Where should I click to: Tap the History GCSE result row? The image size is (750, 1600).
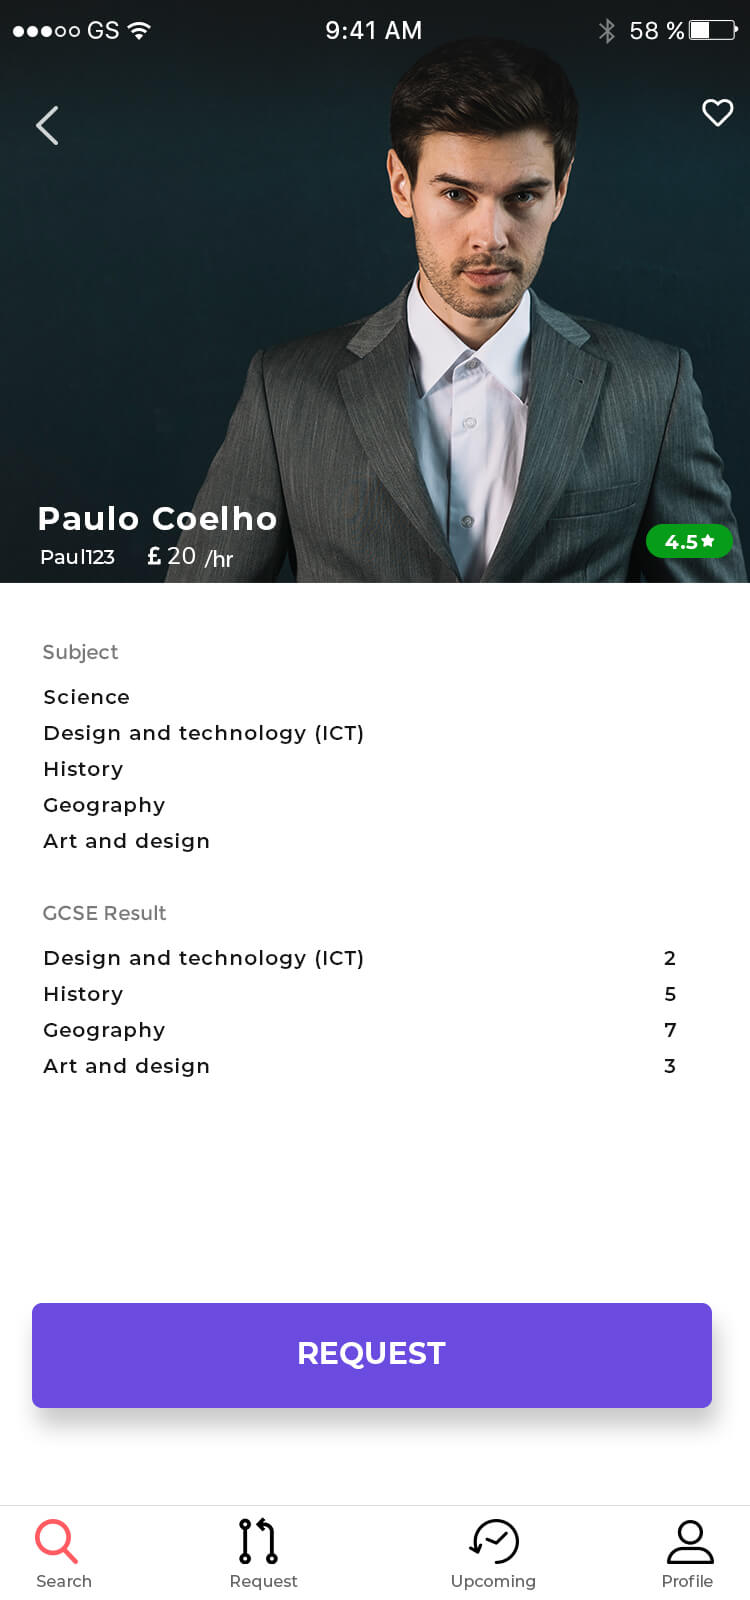(360, 994)
